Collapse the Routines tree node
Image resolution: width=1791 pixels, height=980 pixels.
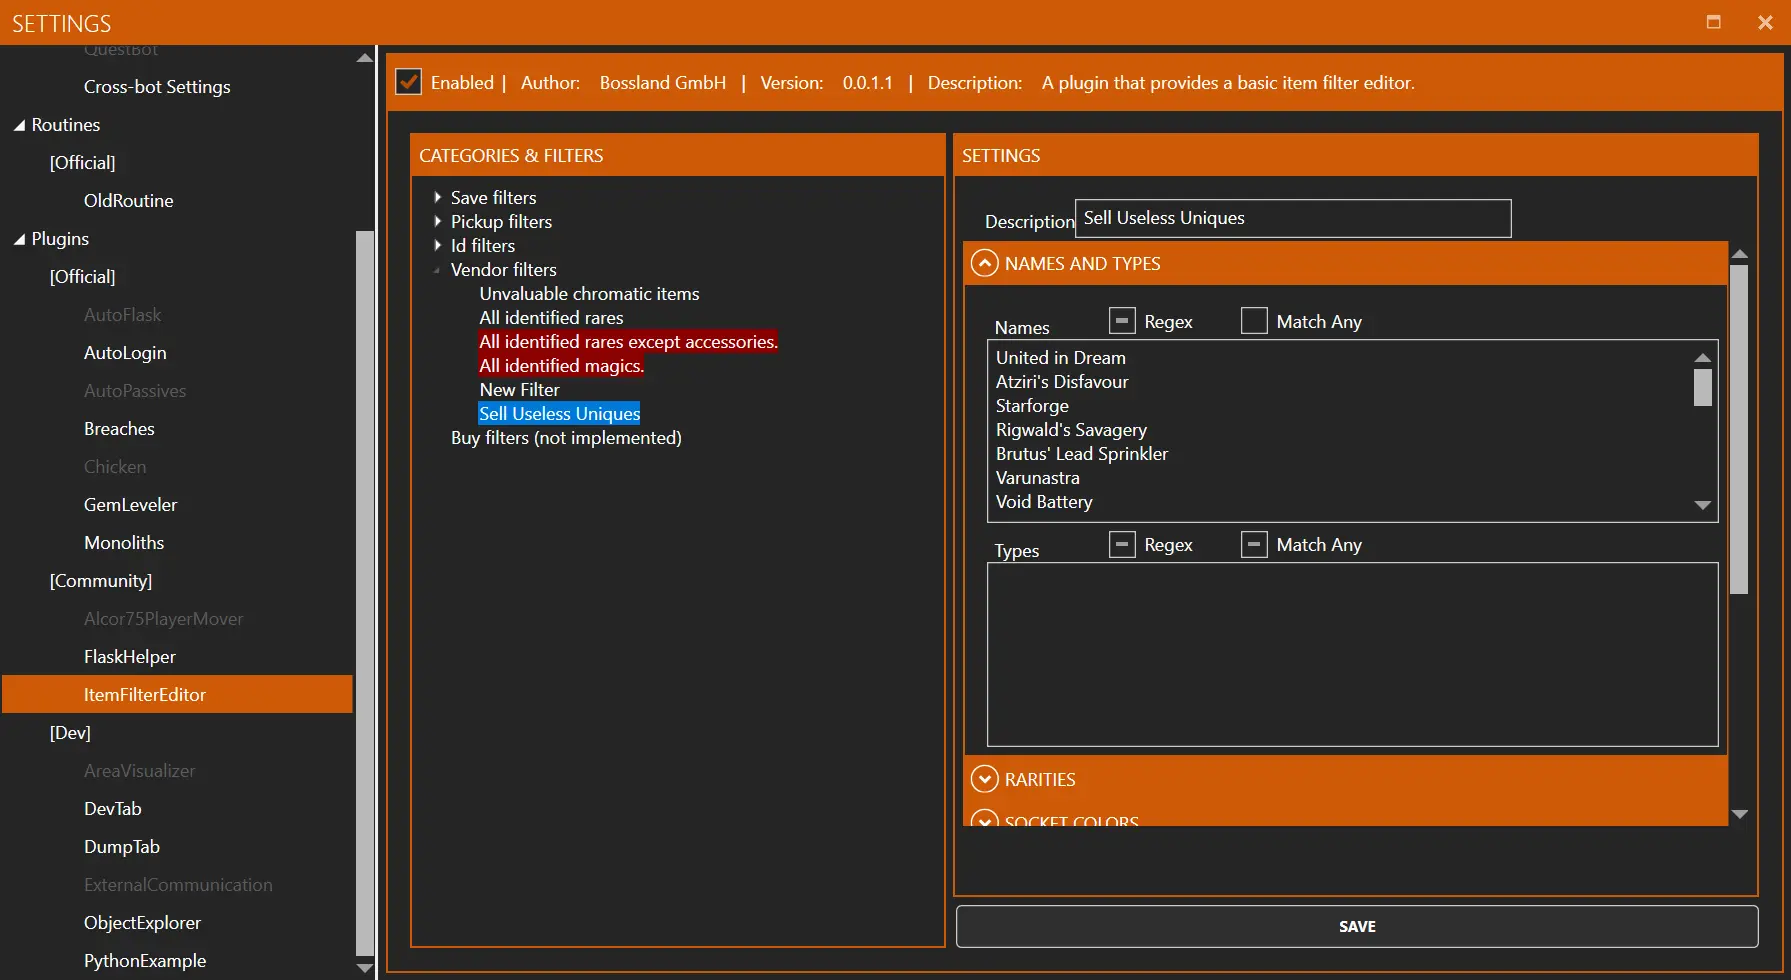pos(19,125)
